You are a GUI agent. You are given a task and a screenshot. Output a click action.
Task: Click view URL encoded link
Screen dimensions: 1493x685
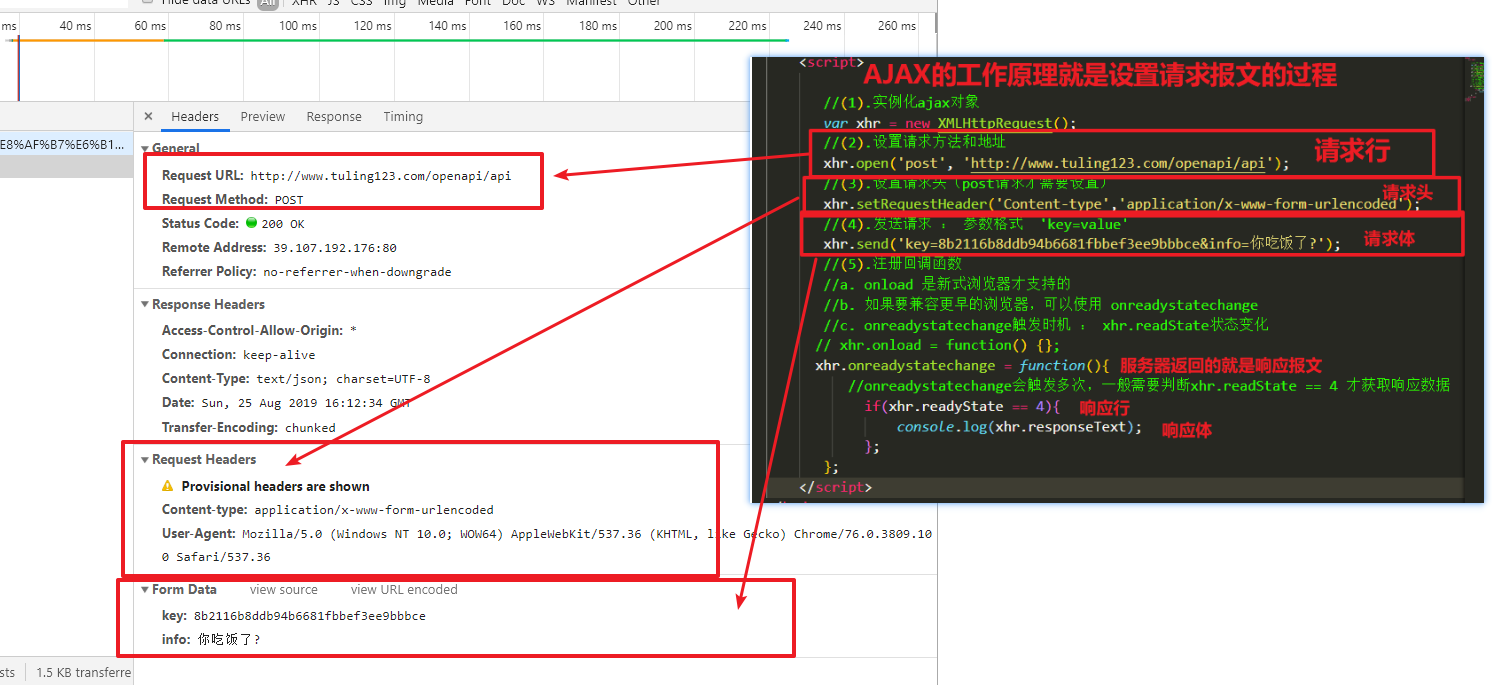click(403, 590)
